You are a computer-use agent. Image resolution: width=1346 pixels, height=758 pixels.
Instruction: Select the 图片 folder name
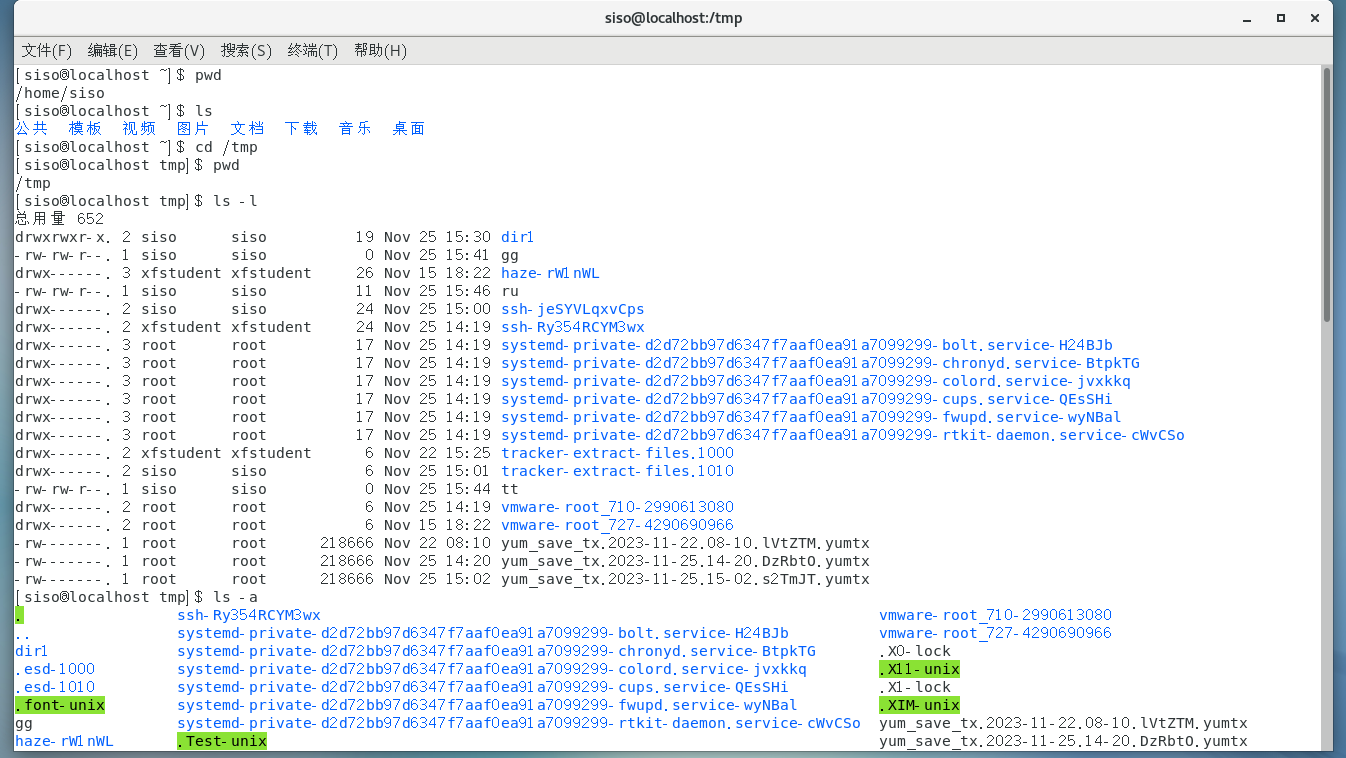[x=194, y=129]
